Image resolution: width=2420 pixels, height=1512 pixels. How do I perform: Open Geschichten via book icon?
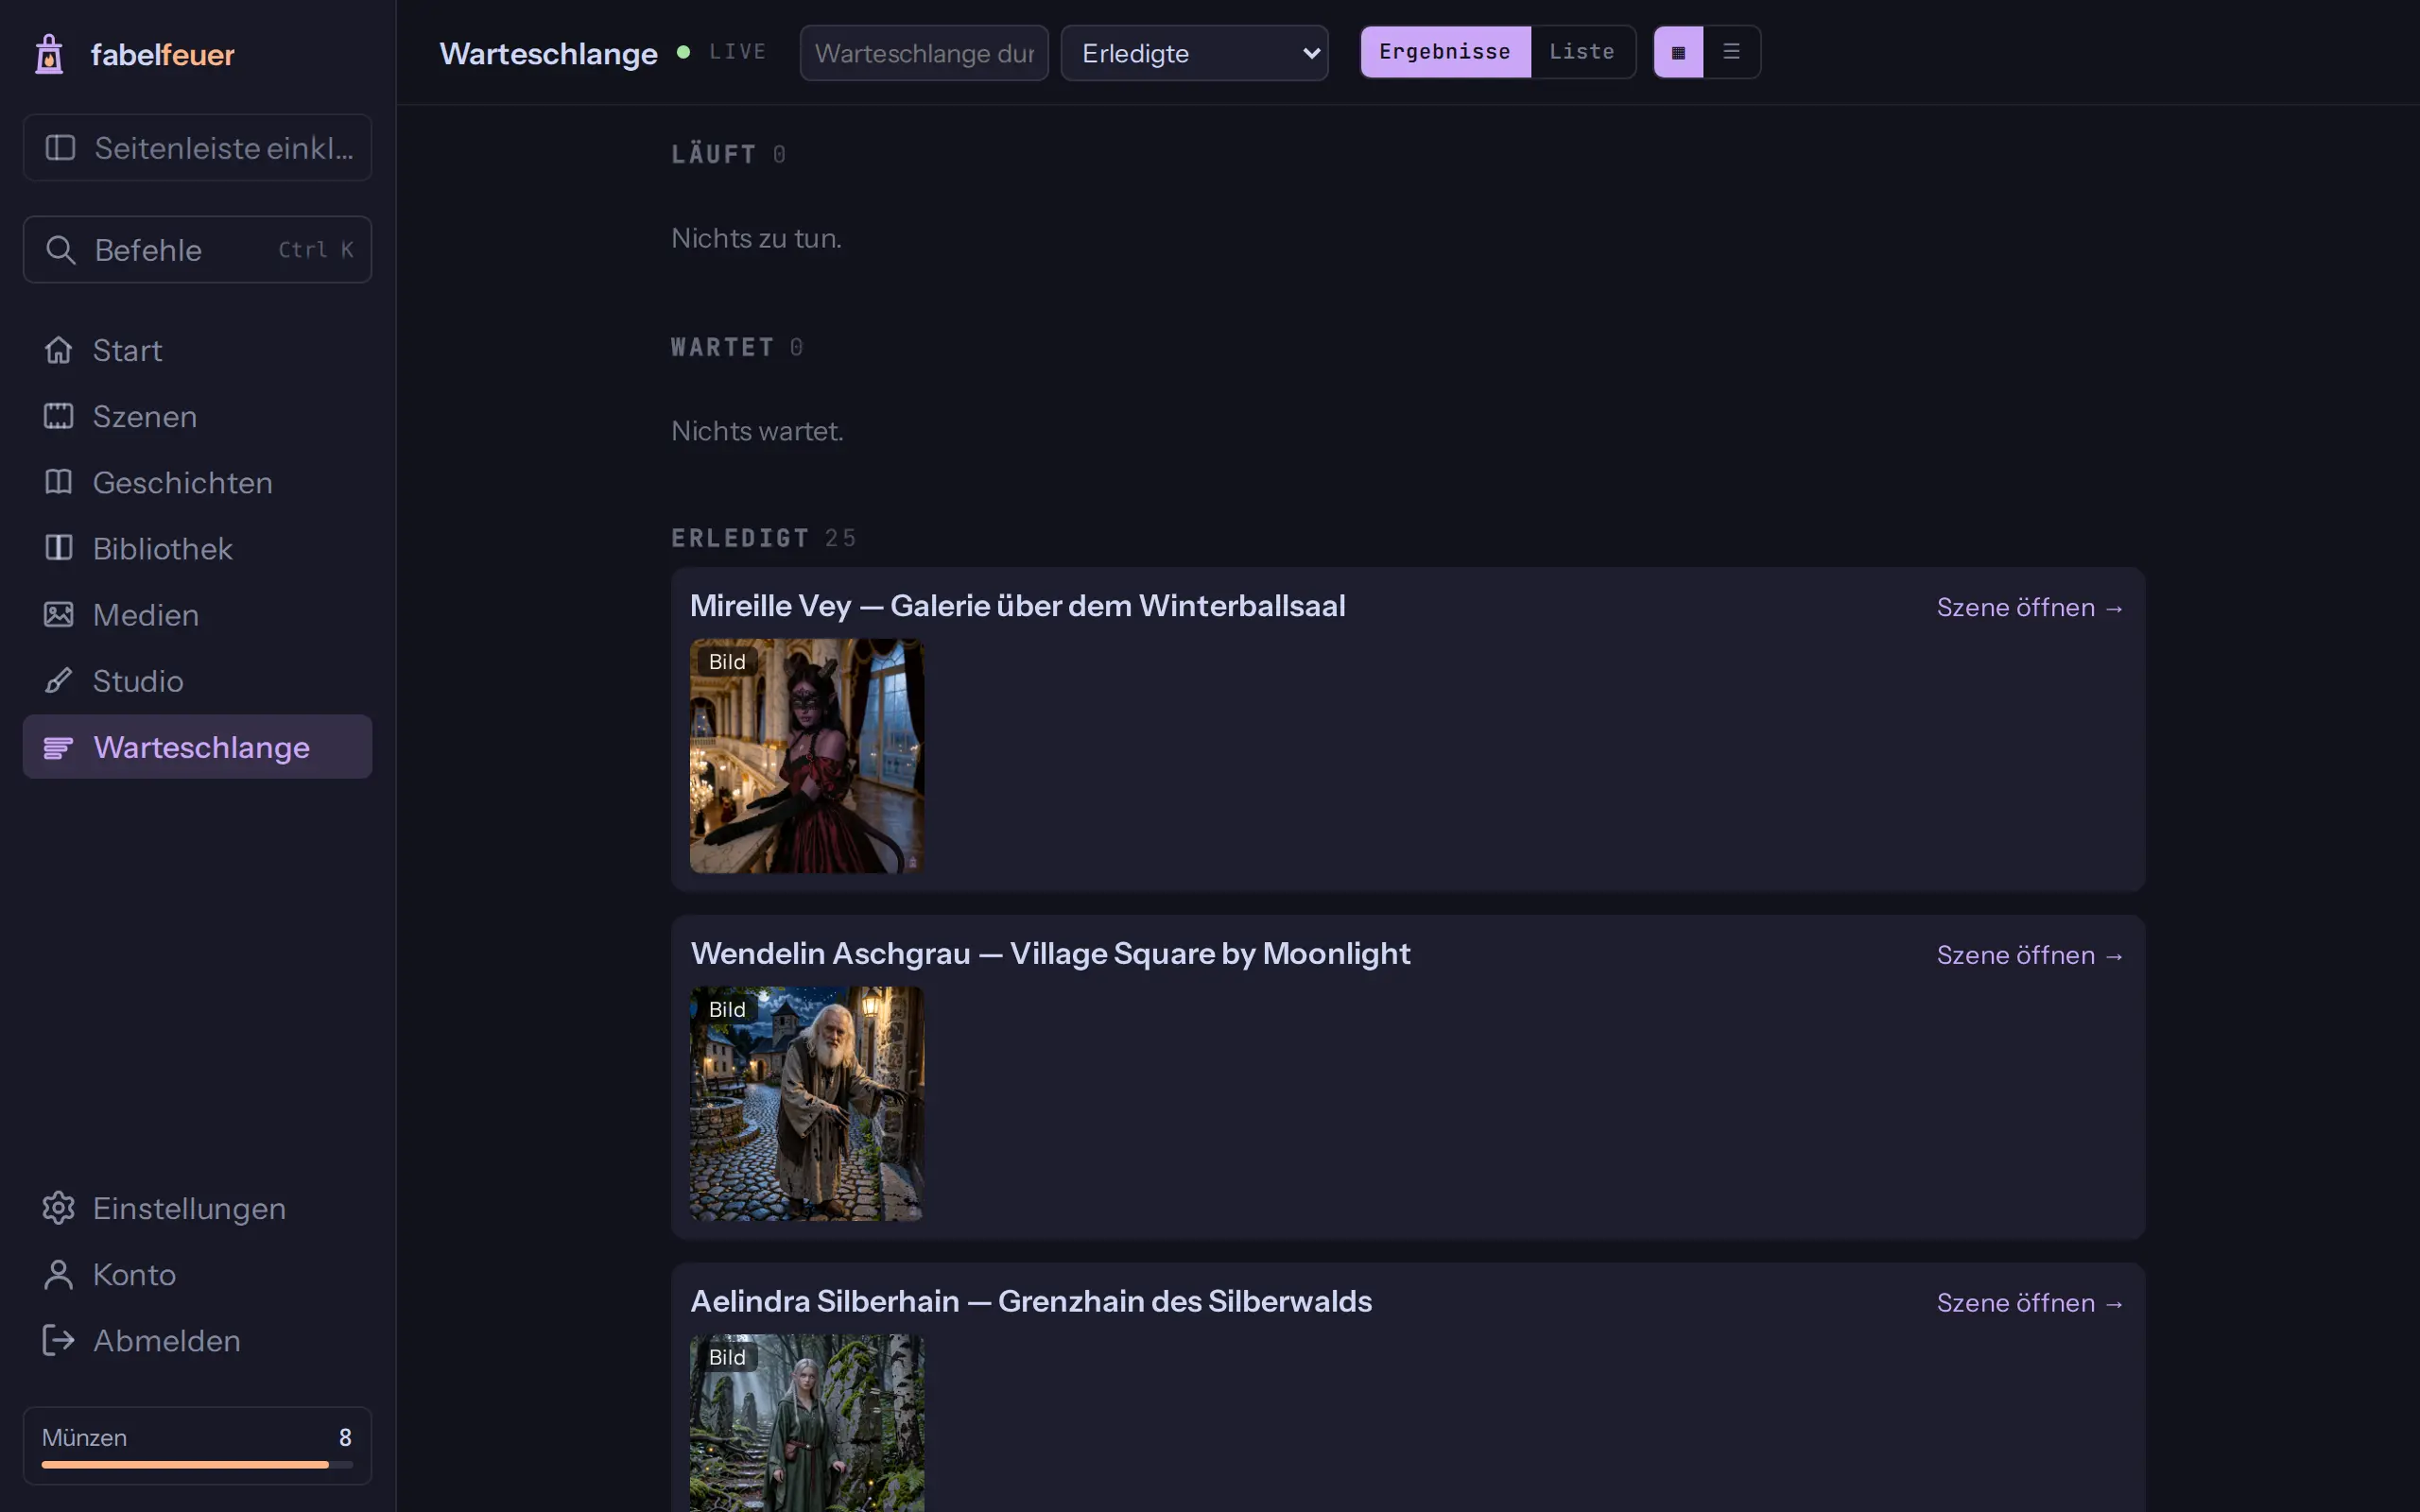pyautogui.click(x=59, y=482)
